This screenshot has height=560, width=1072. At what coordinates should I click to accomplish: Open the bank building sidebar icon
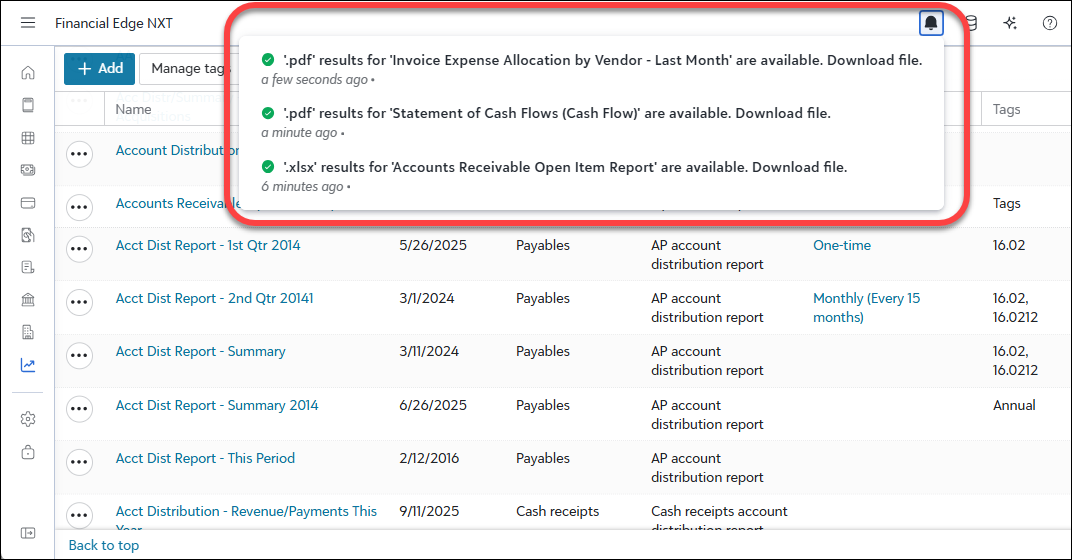click(28, 299)
